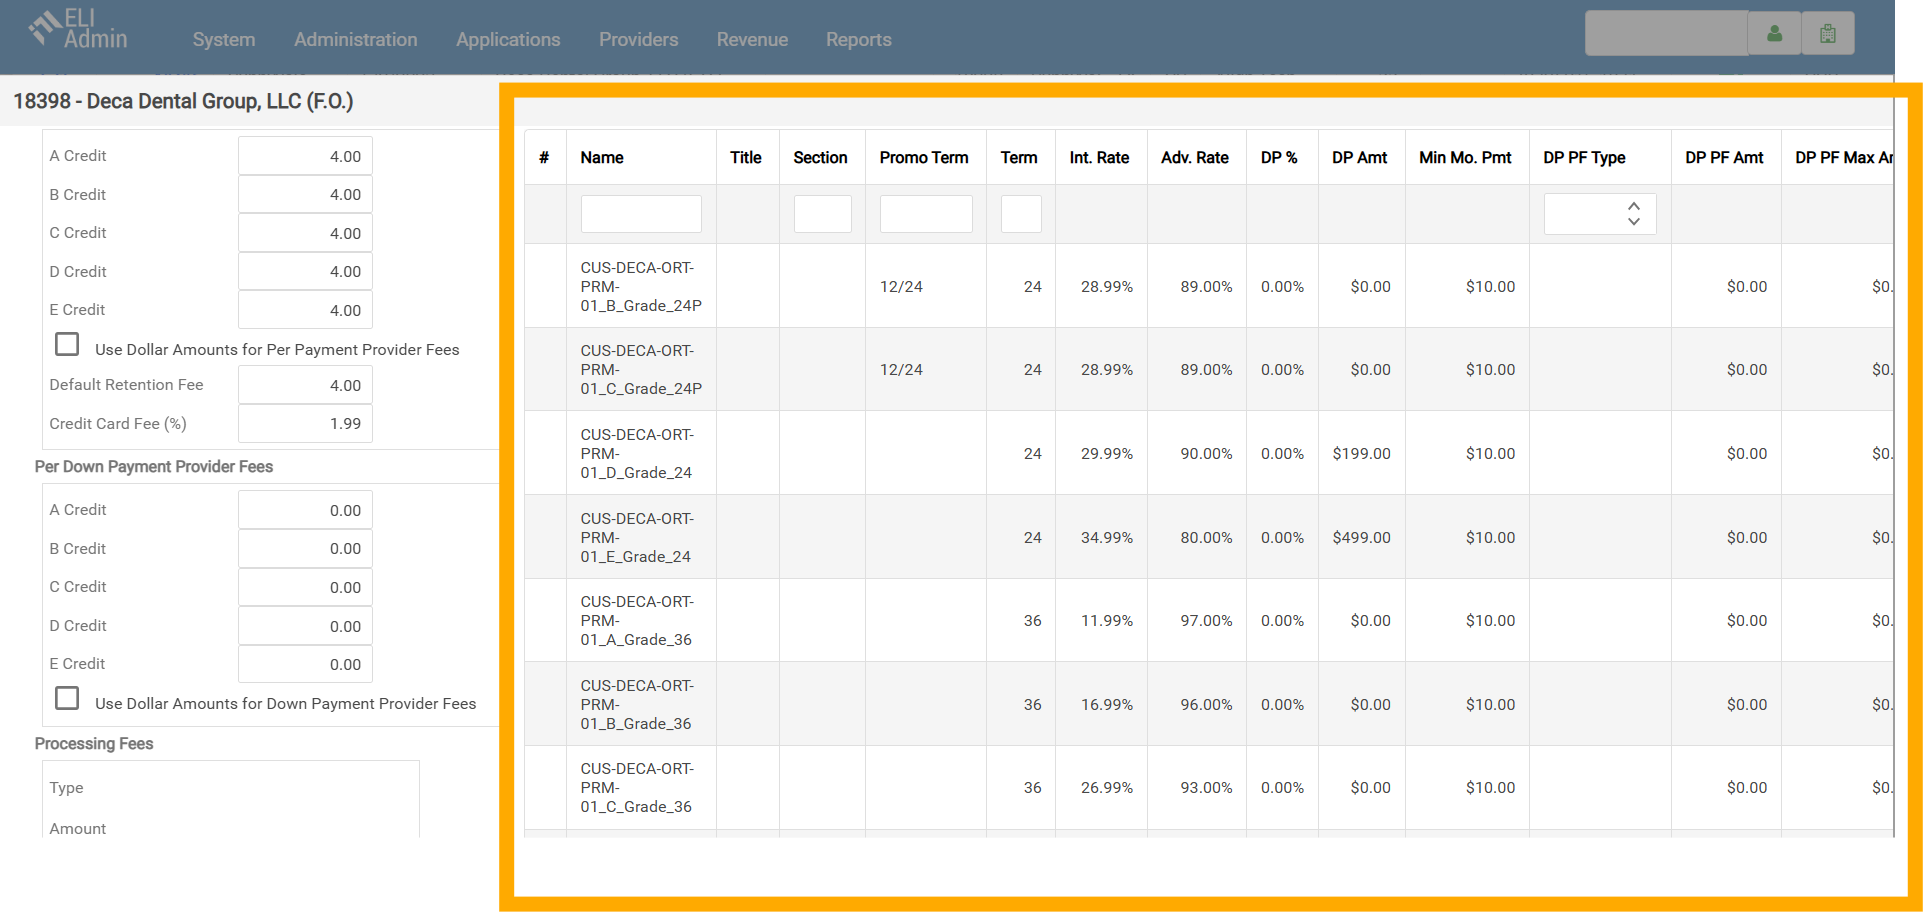Sort table by Adv. Rate column header

tap(1194, 158)
